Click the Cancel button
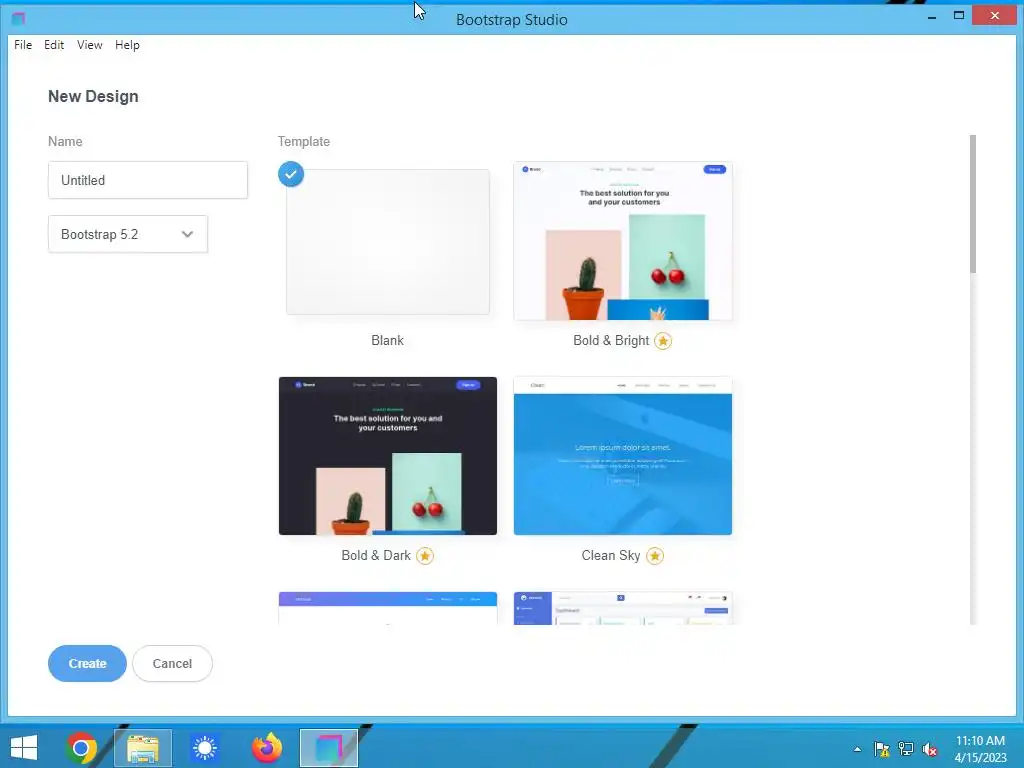This screenshot has height=768, width=1024. [x=172, y=664]
